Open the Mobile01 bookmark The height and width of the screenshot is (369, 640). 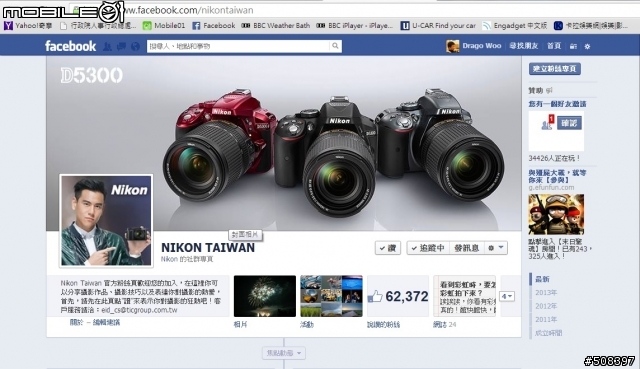click(164, 26)
